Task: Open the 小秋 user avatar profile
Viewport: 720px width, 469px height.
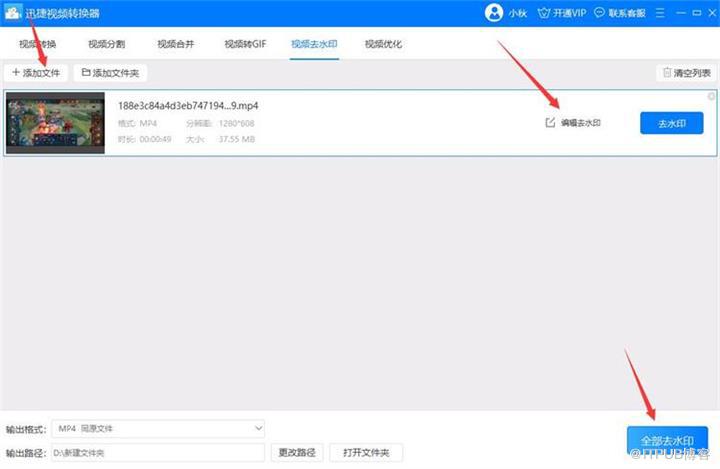Action: (x=494, y=13)
